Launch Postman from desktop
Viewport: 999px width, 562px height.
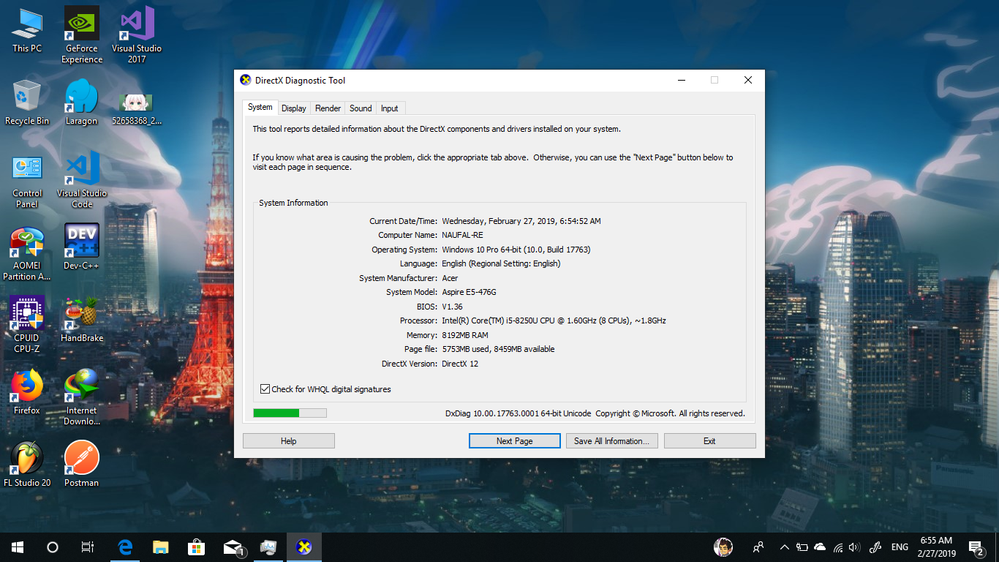82,465
